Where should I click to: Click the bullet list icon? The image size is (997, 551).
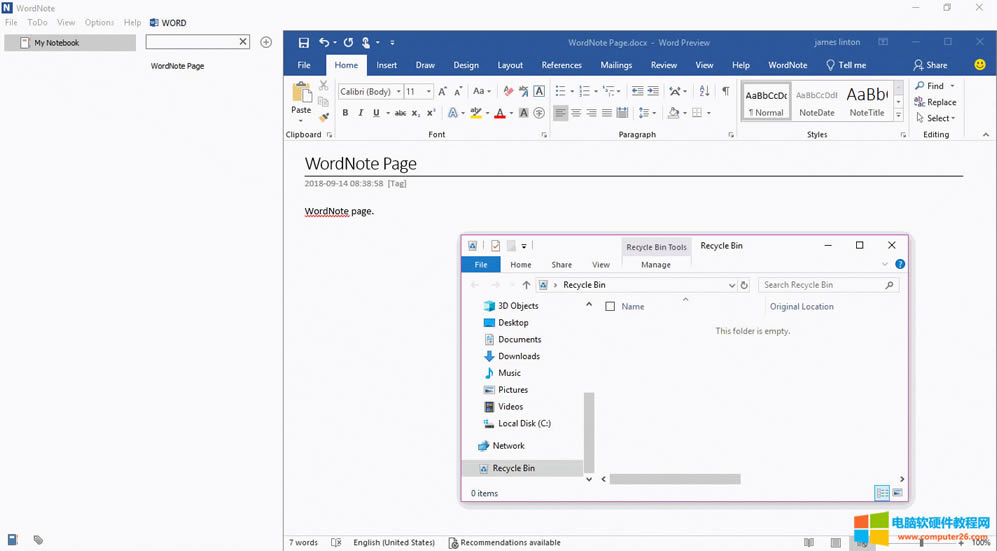point(561,91)
